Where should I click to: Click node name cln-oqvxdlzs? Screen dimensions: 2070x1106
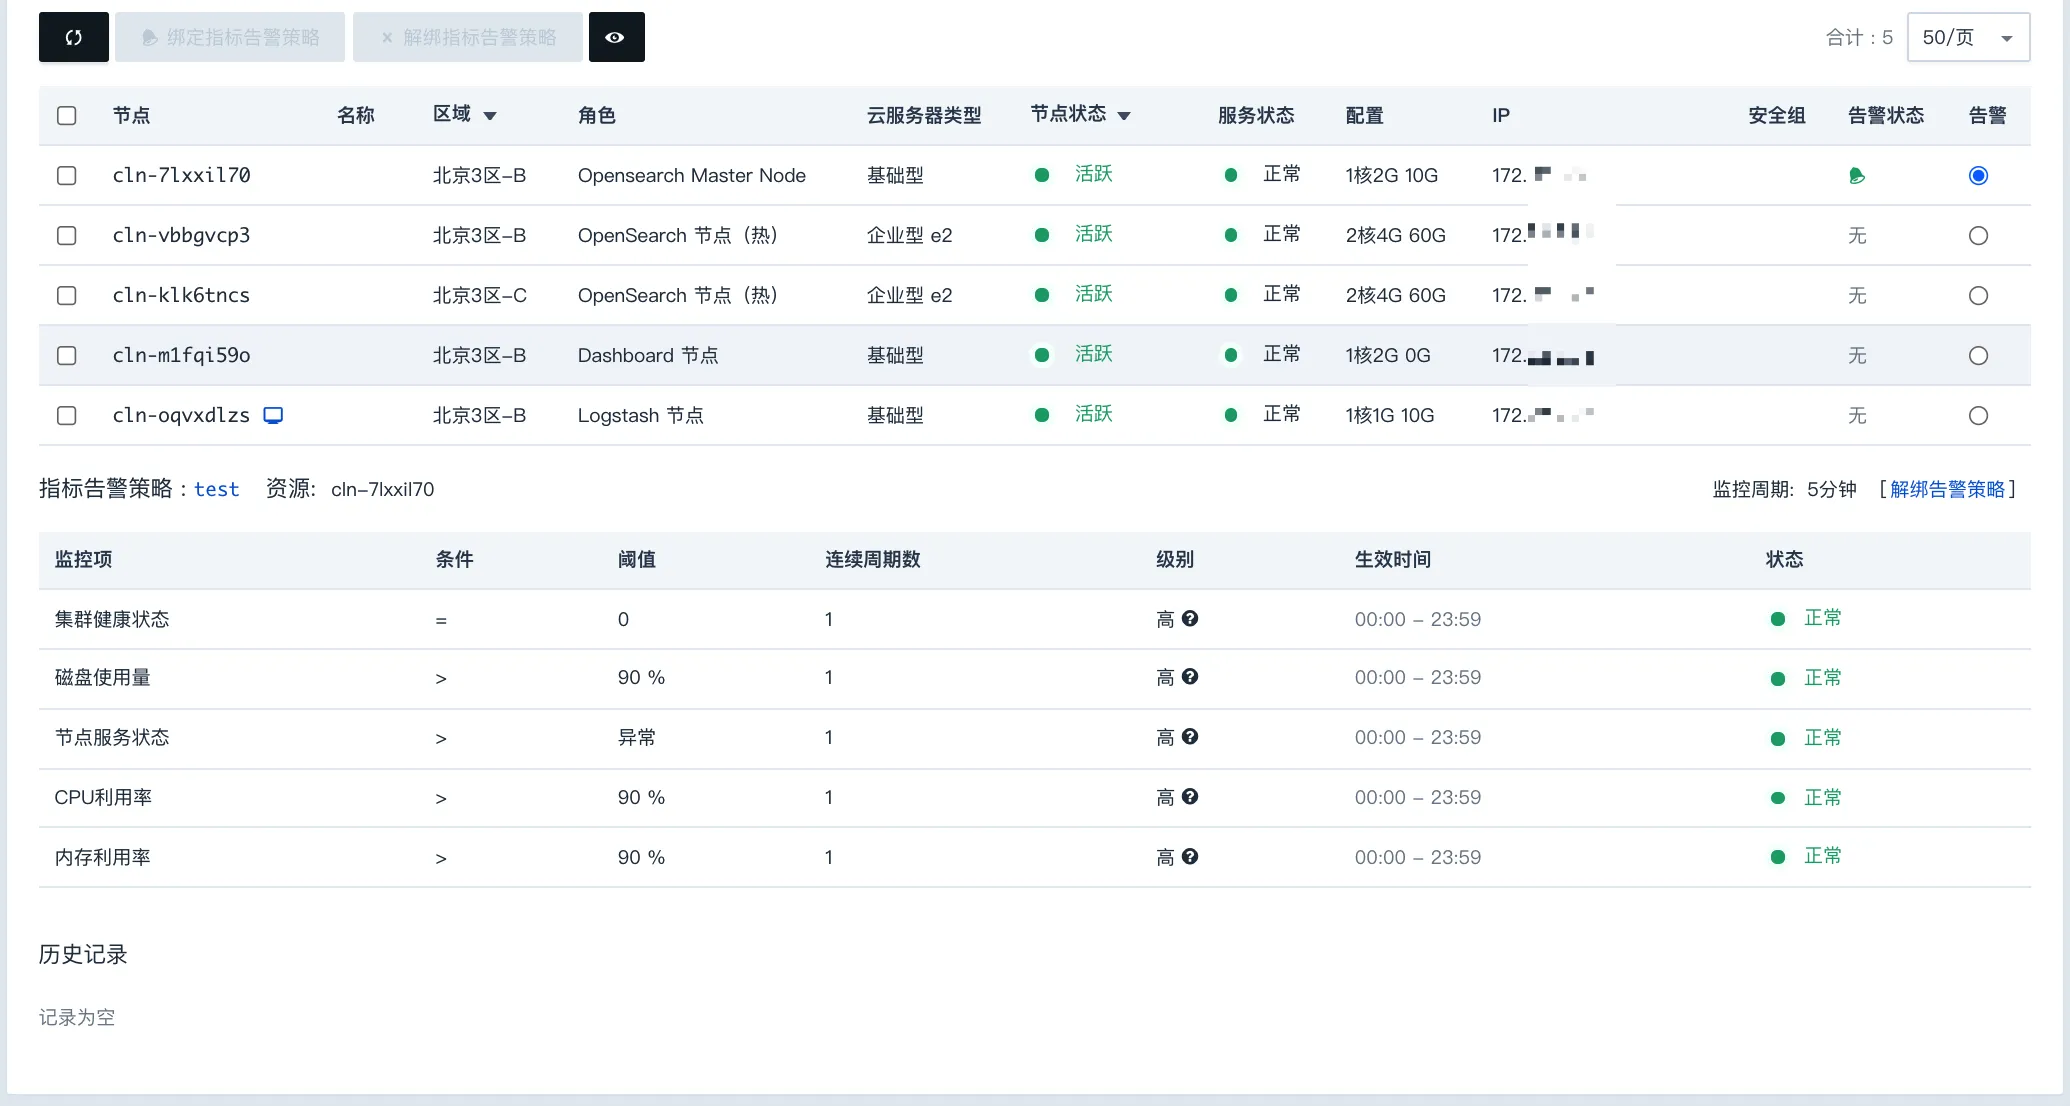pyautogui.click(x=182, y=415)
